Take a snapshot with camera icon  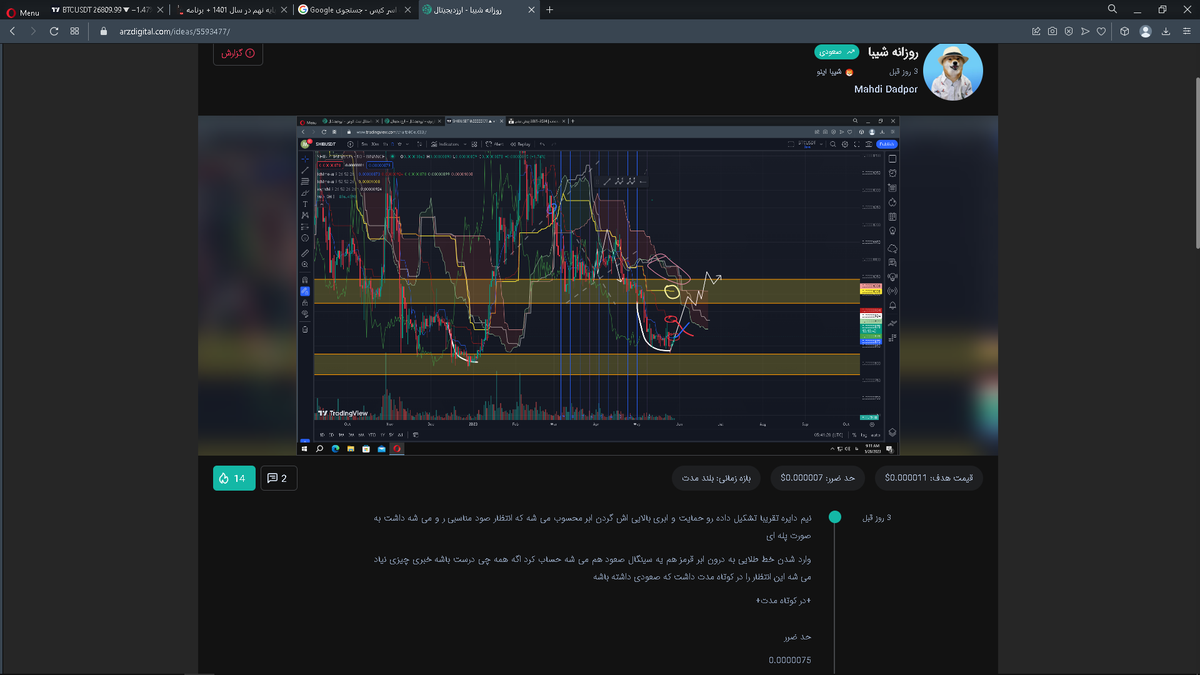click(x=1053, y=31)
